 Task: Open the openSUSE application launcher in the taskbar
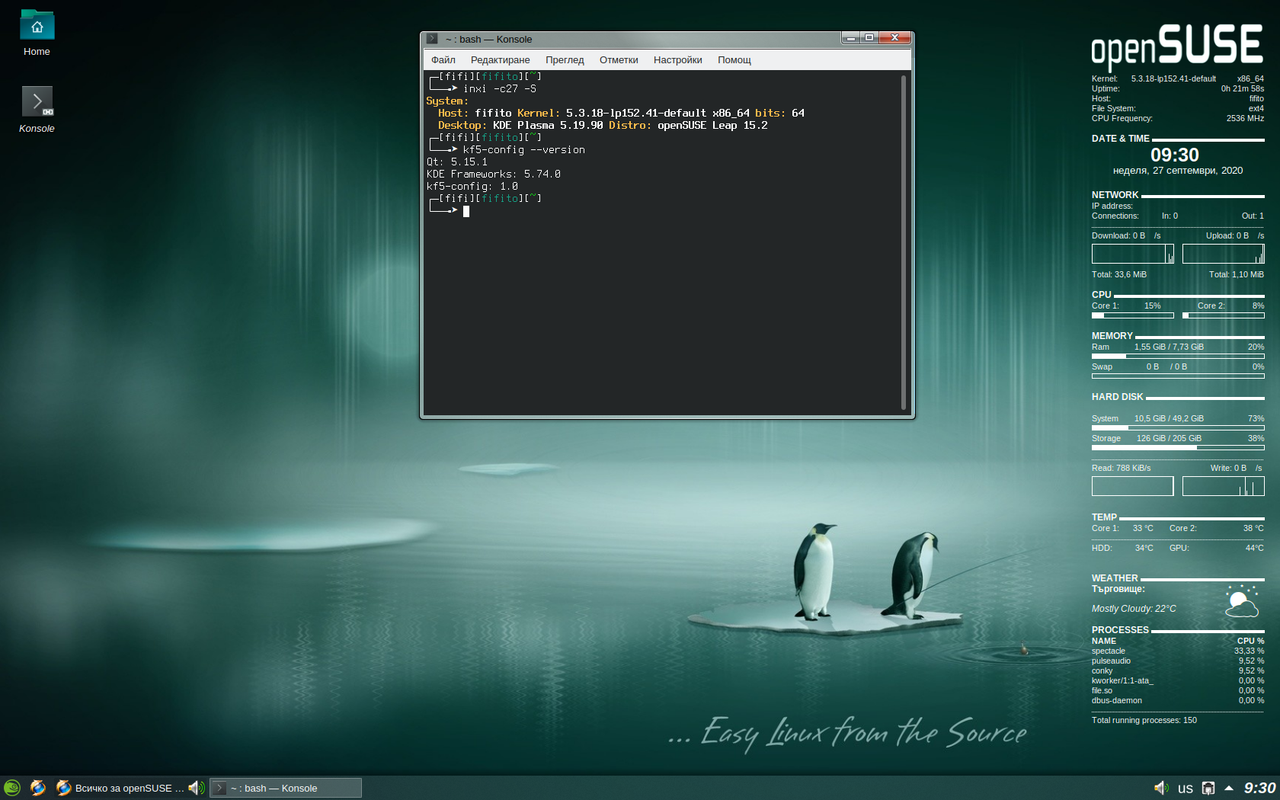12,788
